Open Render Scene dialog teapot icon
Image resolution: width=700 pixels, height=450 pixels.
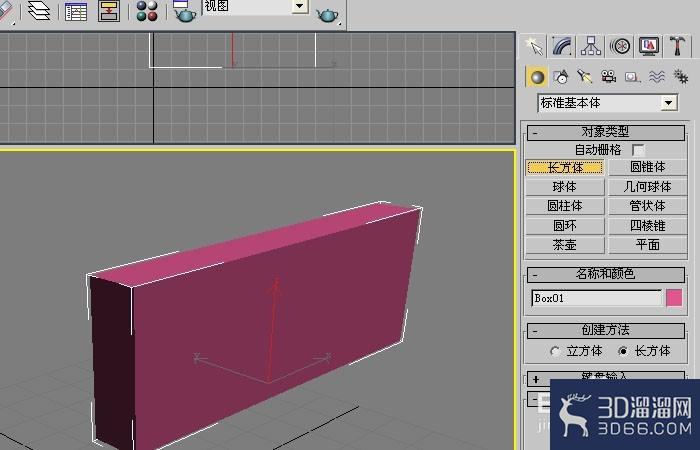(x=183, y=11)
